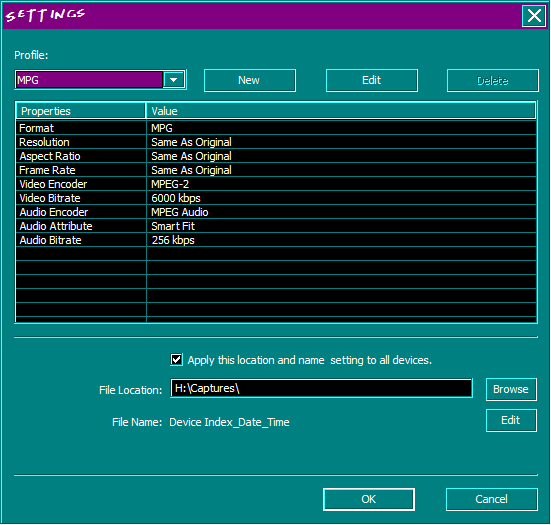The height and width of the screenshot is (525, 551).
Task: Select the Audio Encoder row
Action: tap(276, 212)
